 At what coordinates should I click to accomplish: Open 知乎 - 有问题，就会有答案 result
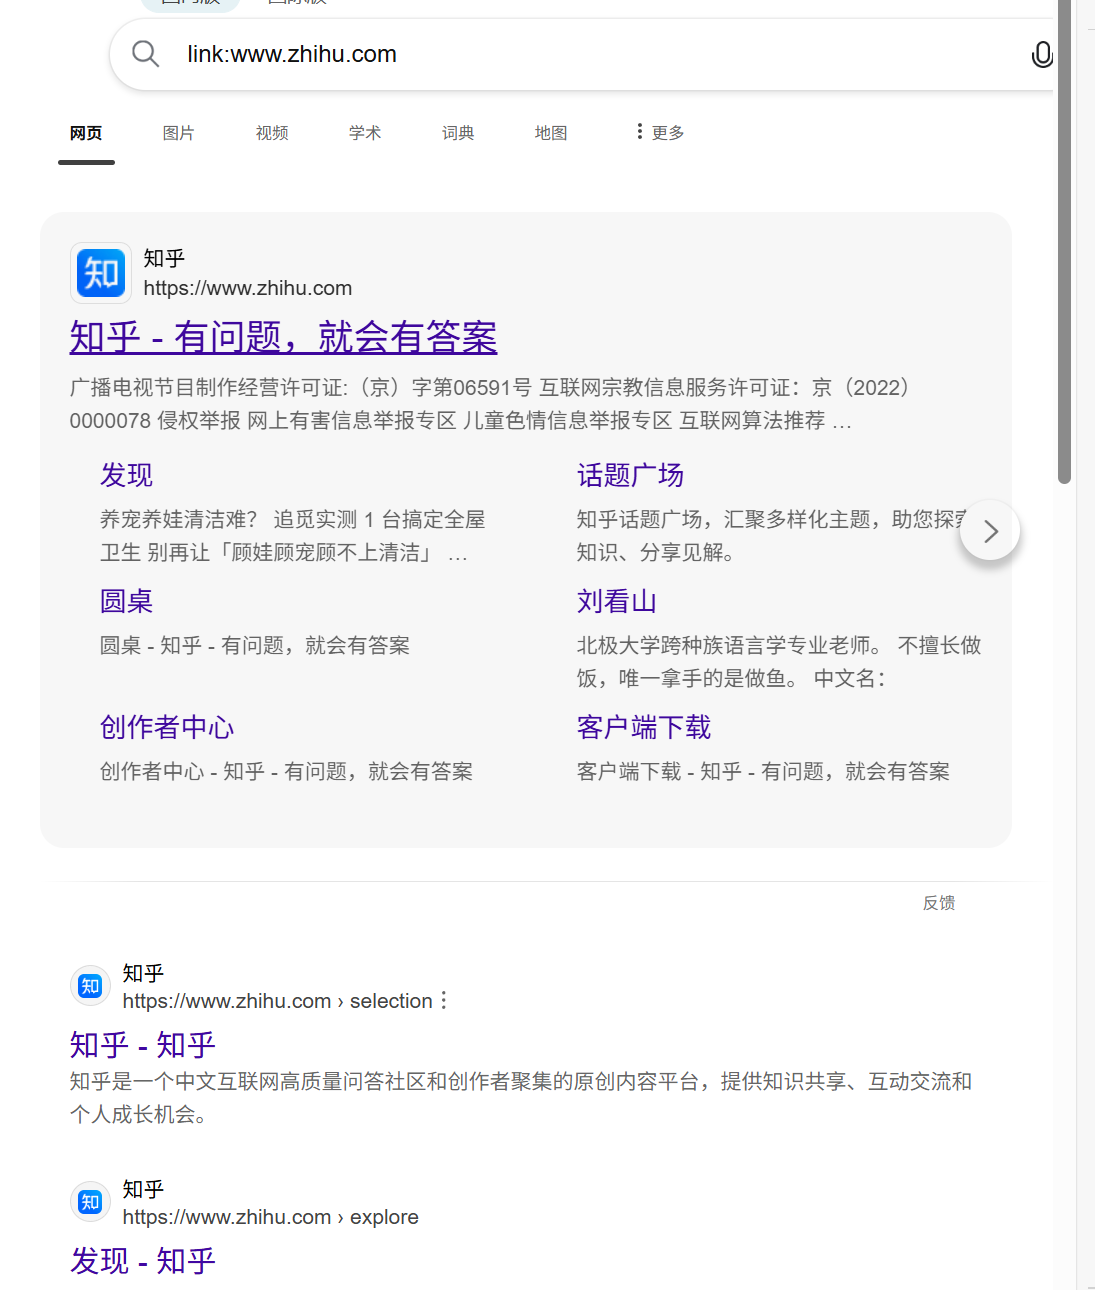tap(283, 337)
